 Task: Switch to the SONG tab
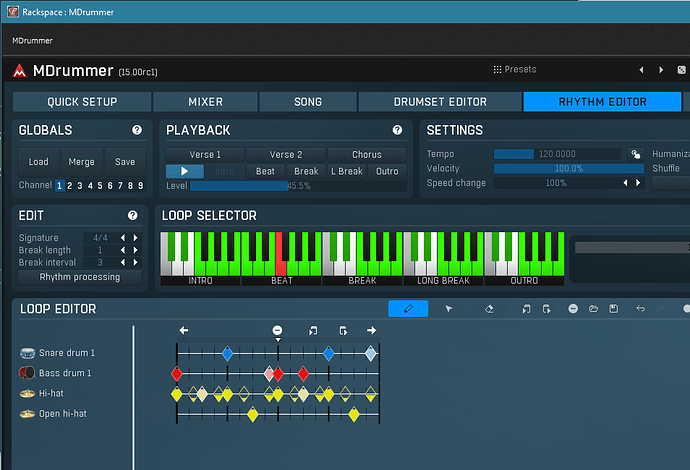tap(308, 102)
